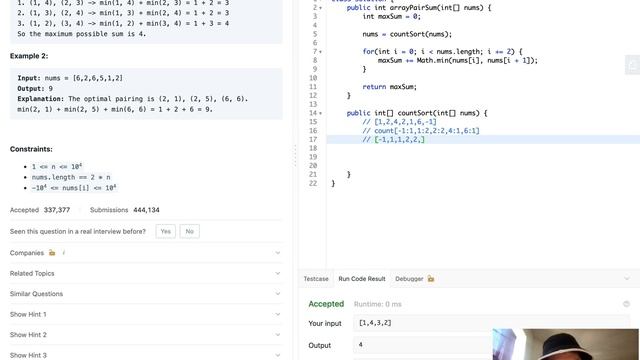The width and height of the screenshot is (640, 360).
Task: Open the Debugger tab
Action: [409, 279]
